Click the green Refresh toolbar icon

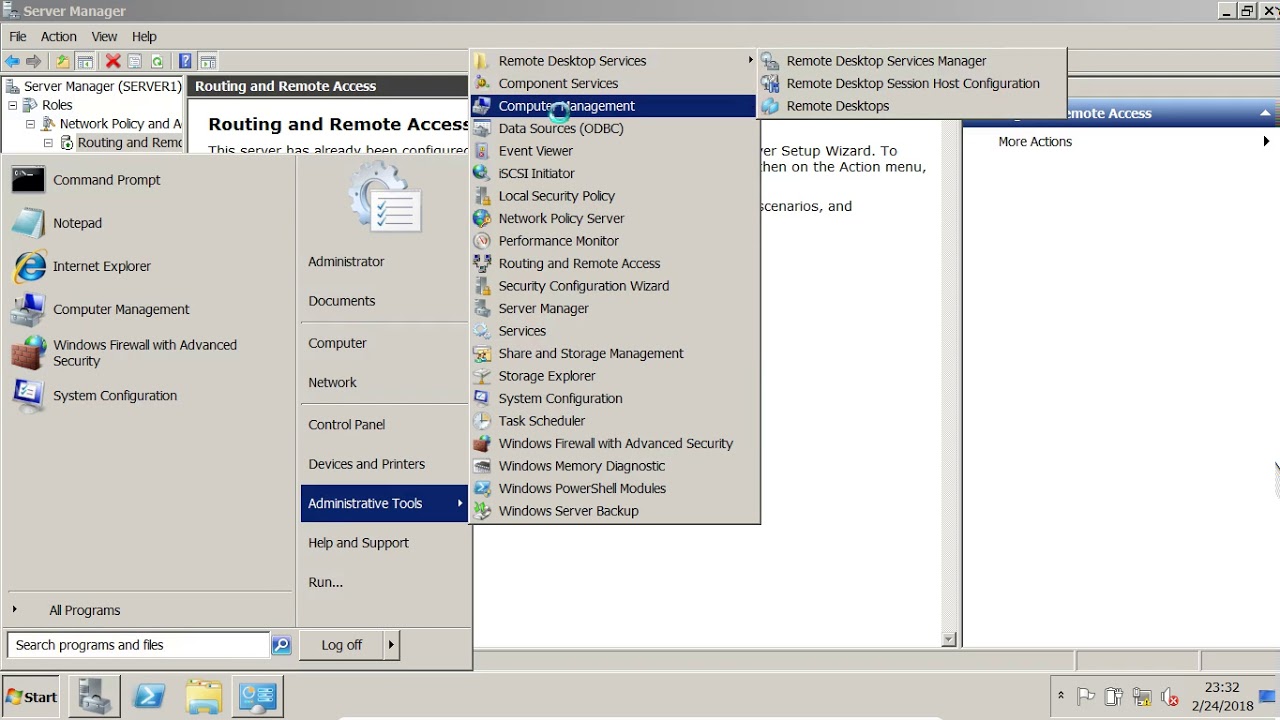coord(157,61)
